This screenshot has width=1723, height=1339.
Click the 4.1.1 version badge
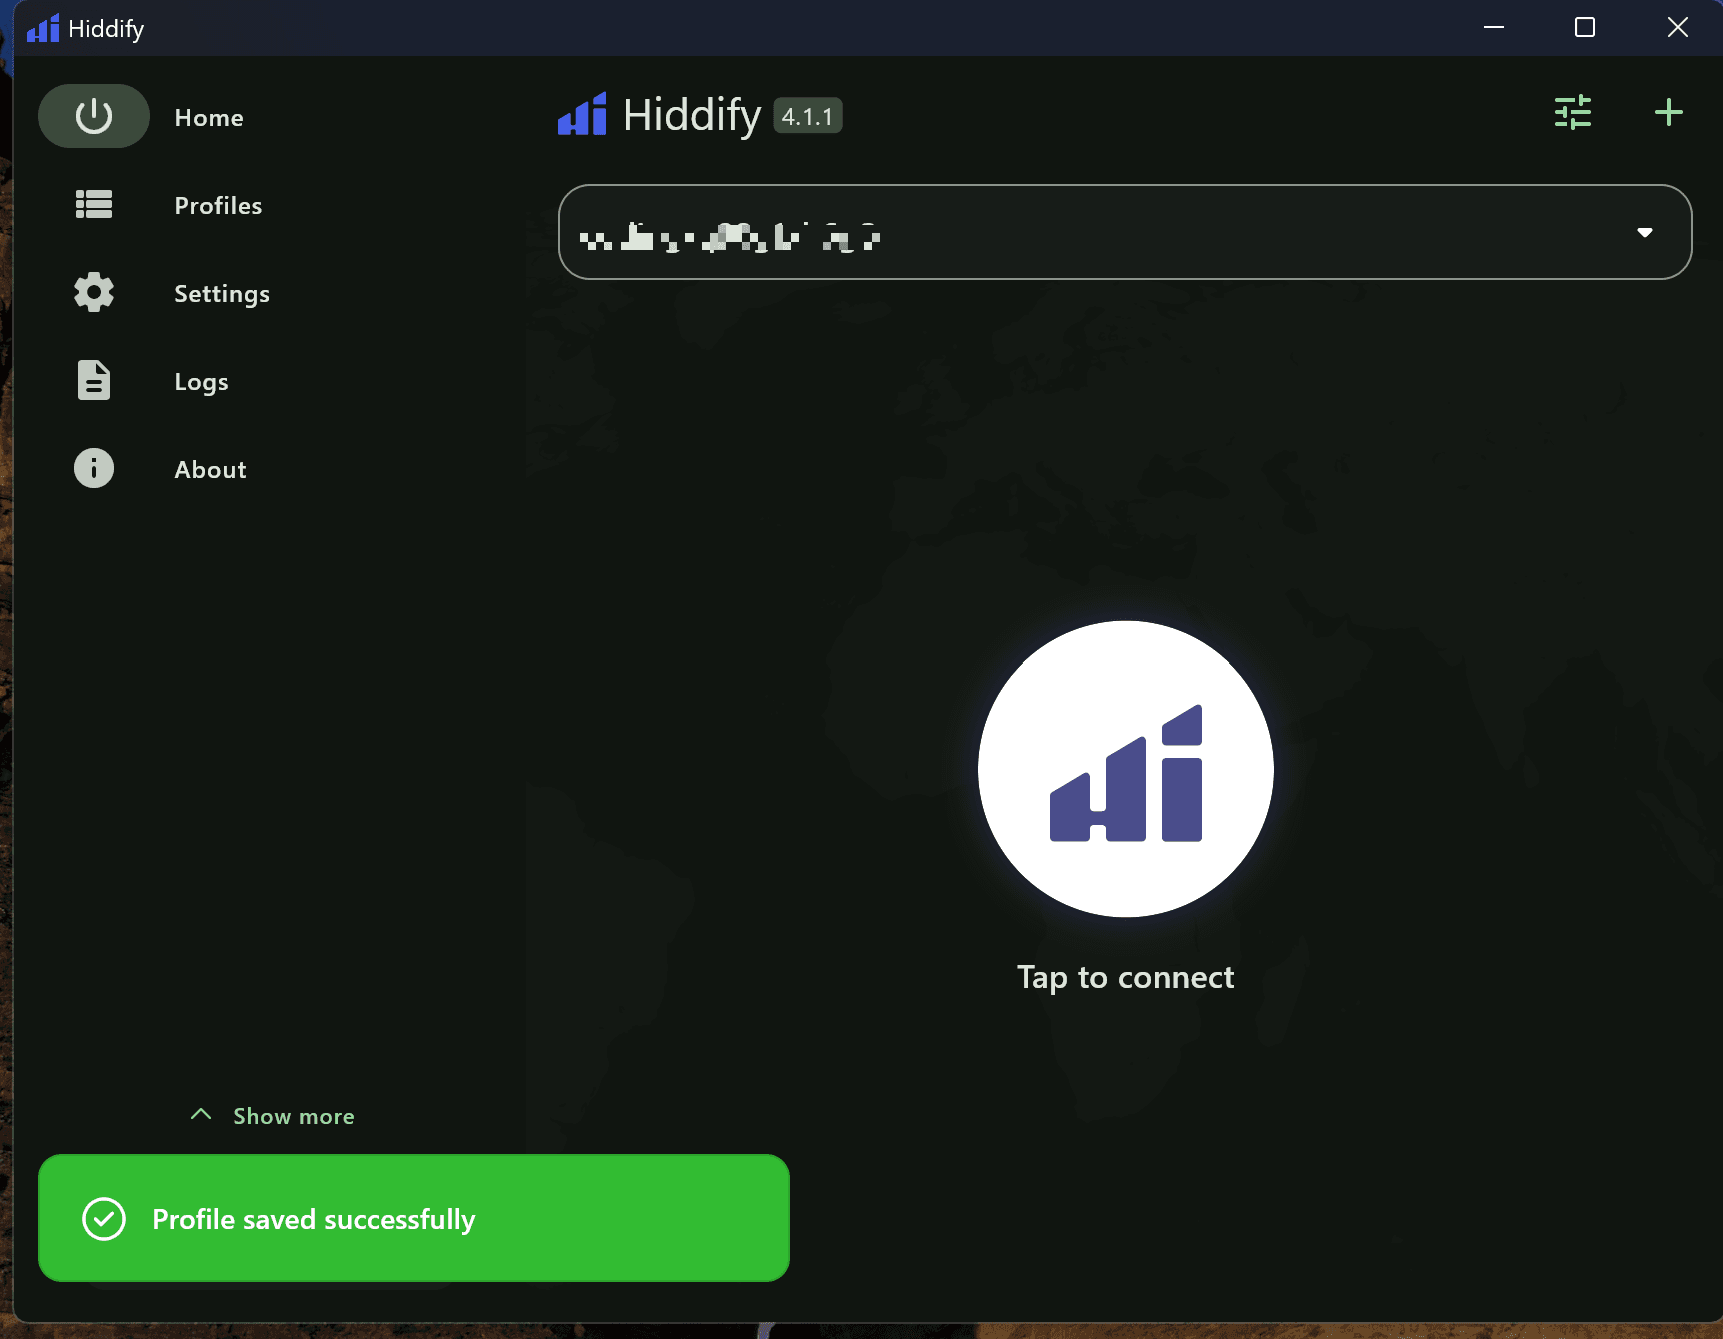[808, 116]
